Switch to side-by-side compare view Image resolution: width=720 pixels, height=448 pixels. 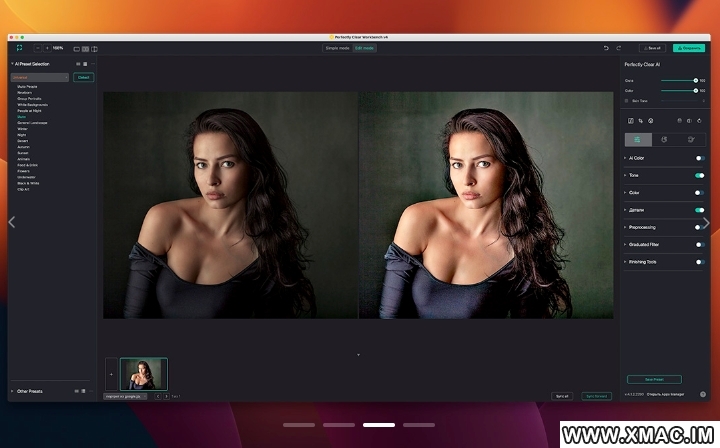85,49
